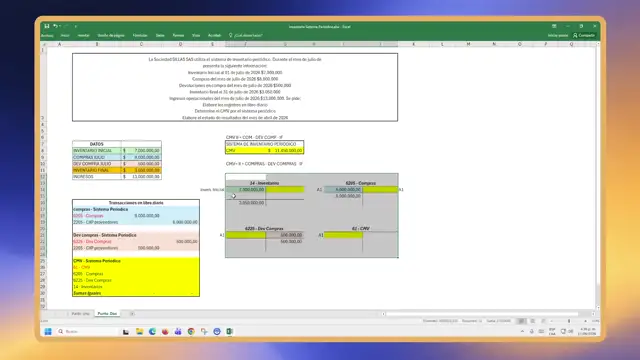Open the Diseño de página tab
Image resolution: width=640 pixels, height=360 pixels.
coord(111,36)
